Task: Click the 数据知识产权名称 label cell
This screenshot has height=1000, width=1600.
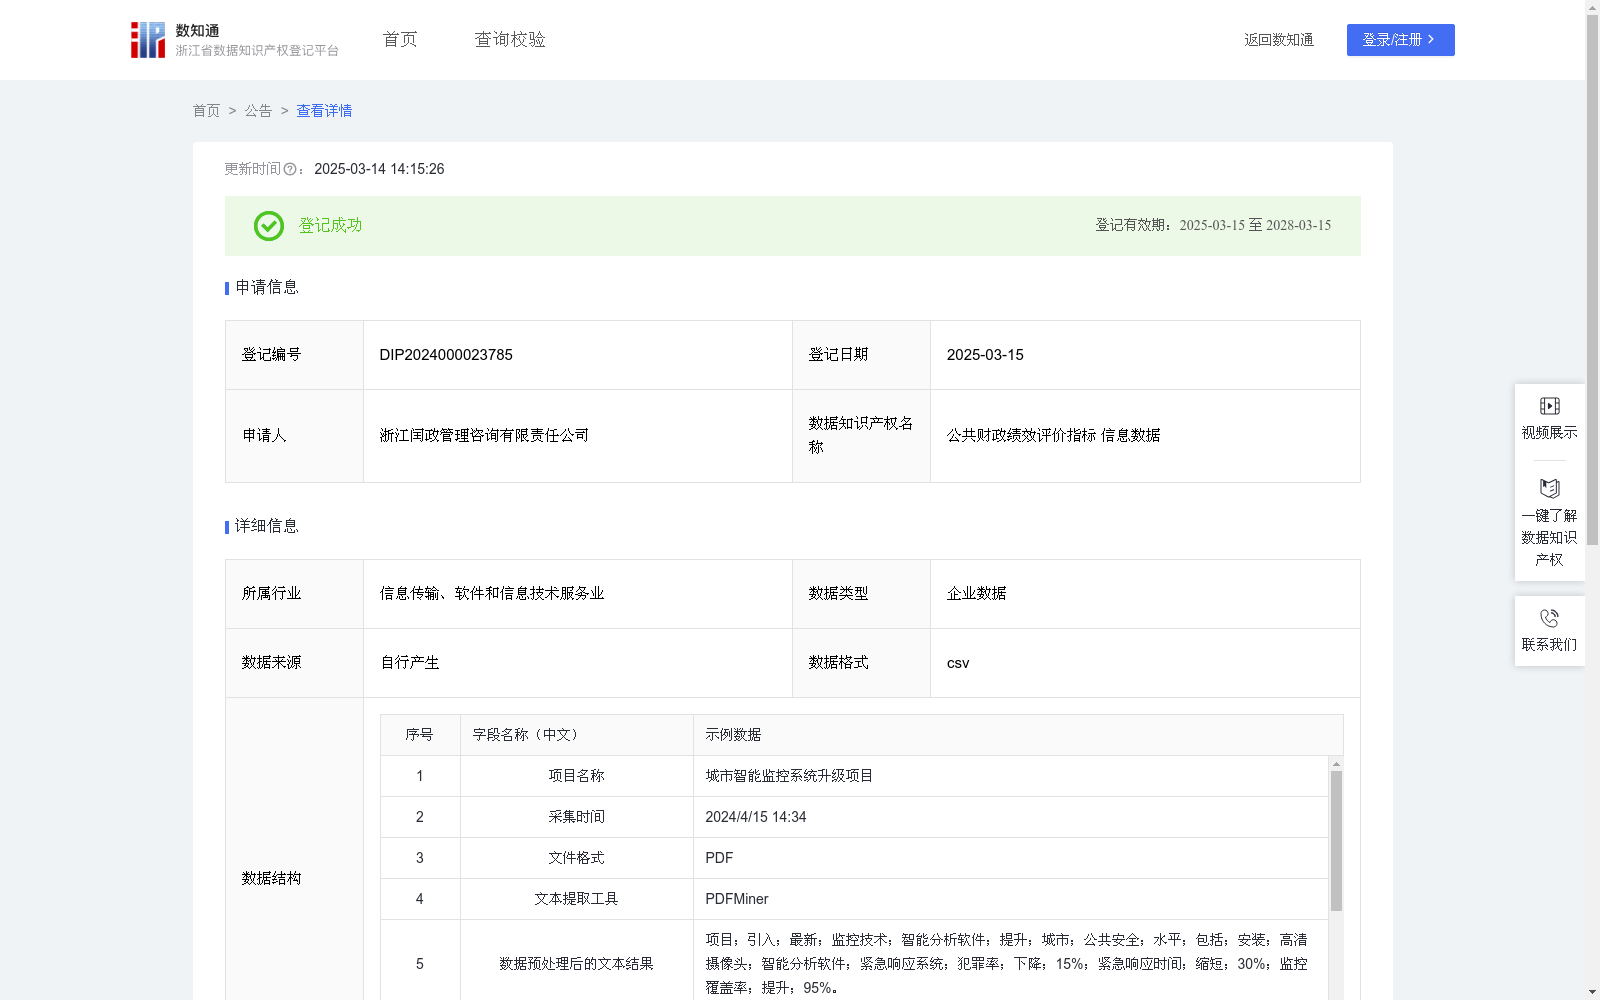Action: tap(861, 436)
